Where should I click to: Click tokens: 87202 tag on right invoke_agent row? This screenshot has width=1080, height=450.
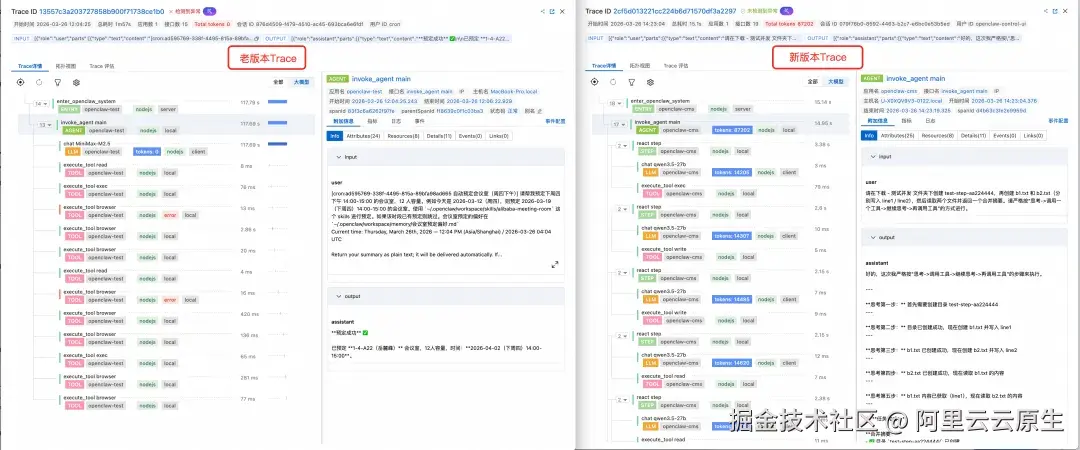733,130
